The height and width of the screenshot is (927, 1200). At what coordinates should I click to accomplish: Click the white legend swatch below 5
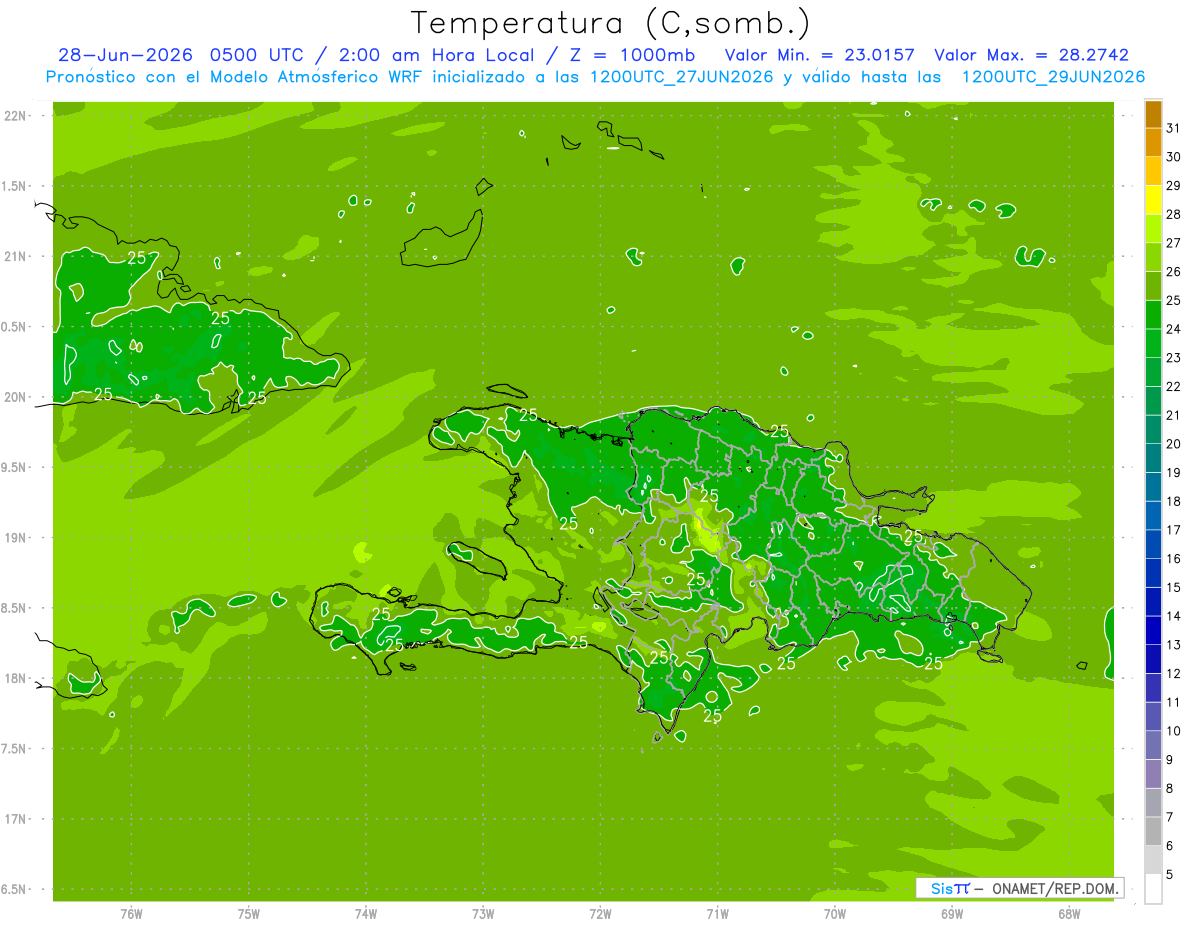[1153, 889]
